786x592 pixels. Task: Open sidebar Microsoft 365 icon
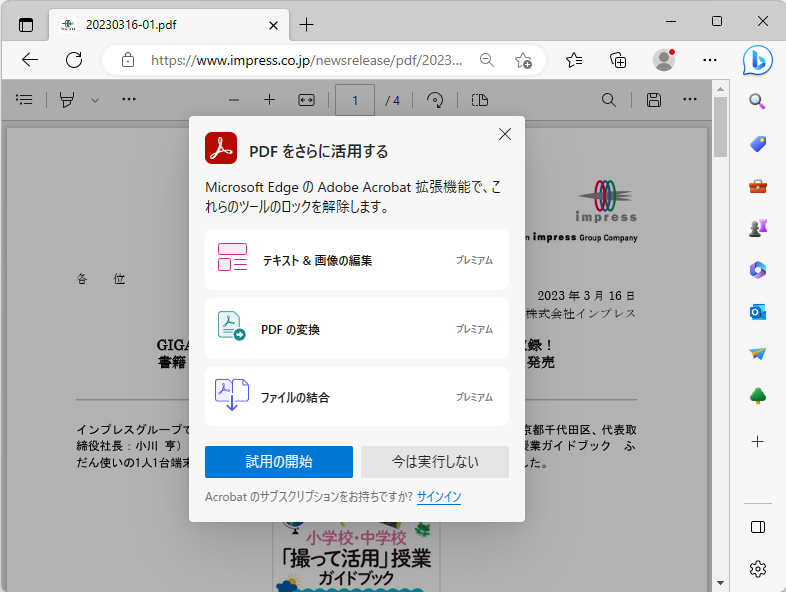tap(758, 270)
